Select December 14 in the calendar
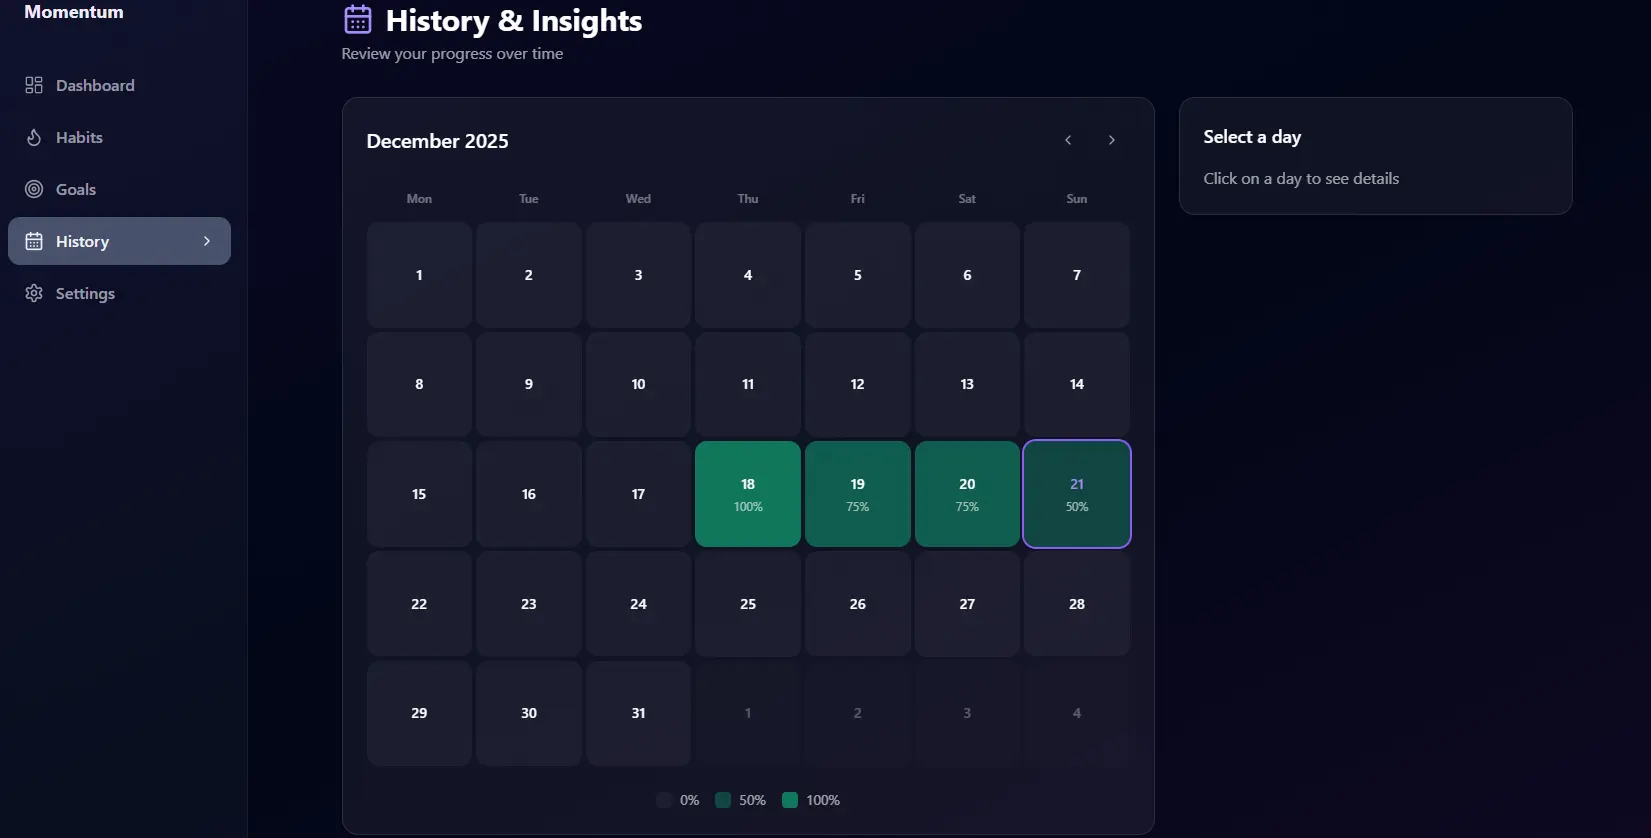The width and height of the screenshot is (1651, 838). (x=1077, y=384)
